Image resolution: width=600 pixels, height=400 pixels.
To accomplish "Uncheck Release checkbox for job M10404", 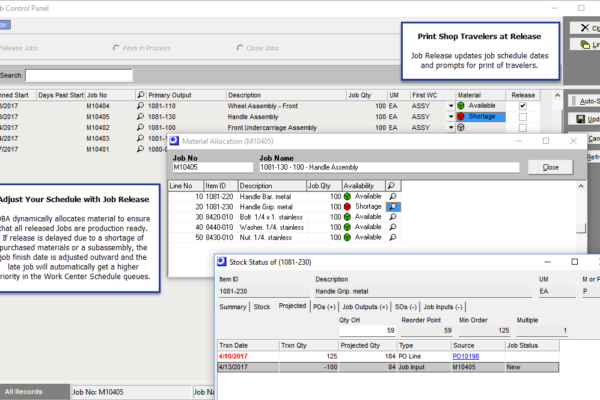I will [523, 106].
